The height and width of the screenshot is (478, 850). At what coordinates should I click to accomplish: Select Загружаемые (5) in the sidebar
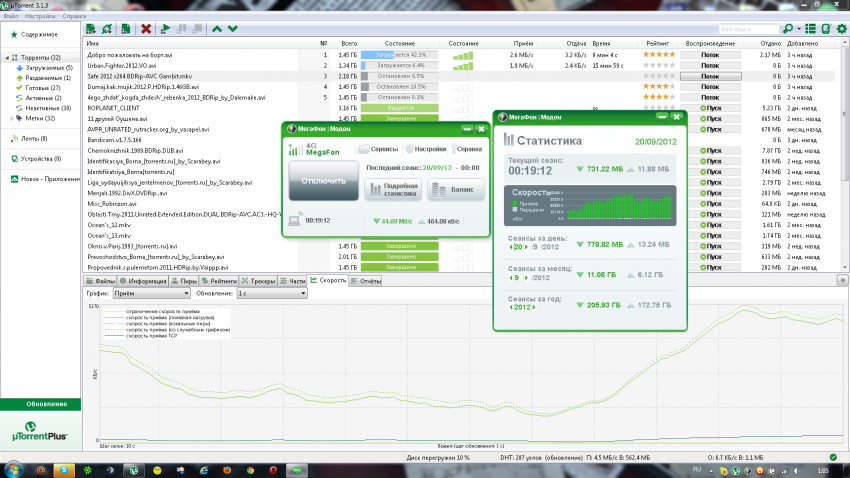coord(47,68)
